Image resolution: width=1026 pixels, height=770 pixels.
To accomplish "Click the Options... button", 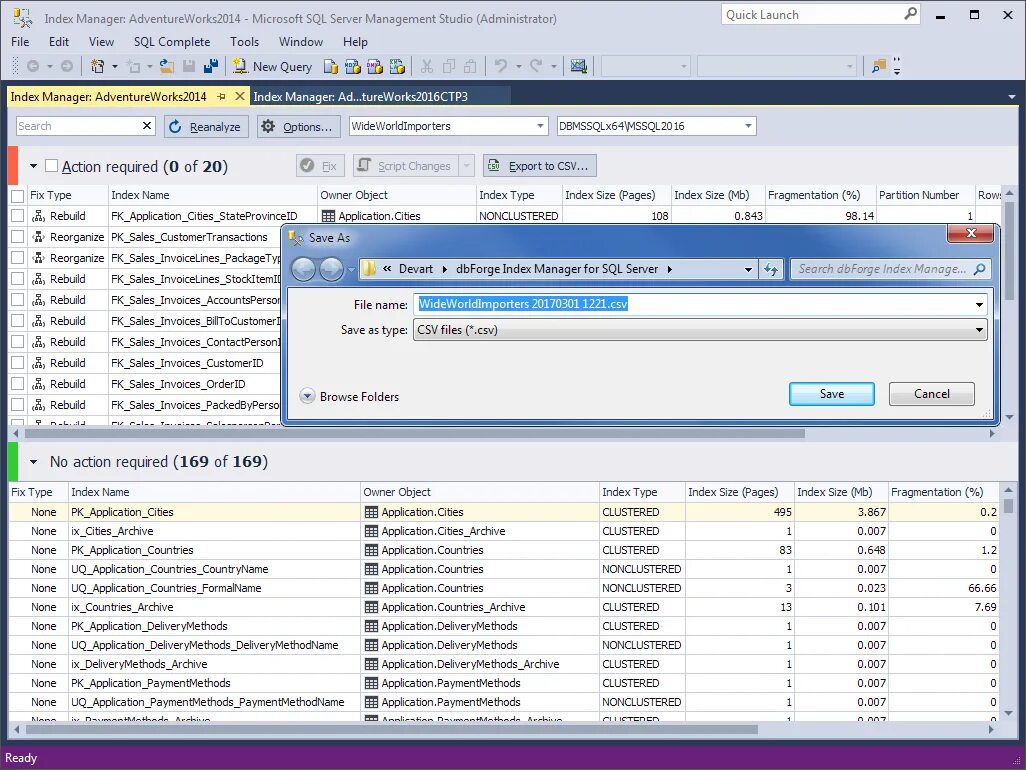I will pos(299,126).
